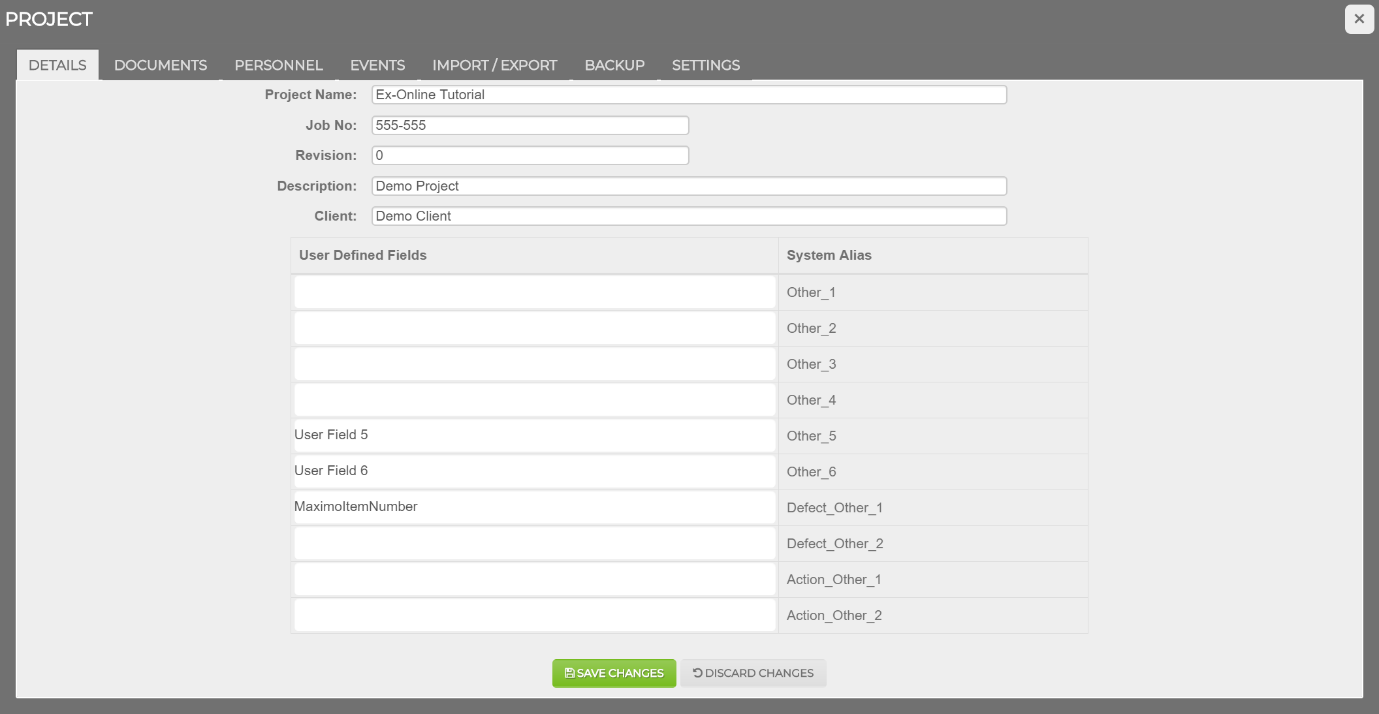Click user defined field for Other_1
The width and height of the screenshot is (1379, 714).
(534, 293)
